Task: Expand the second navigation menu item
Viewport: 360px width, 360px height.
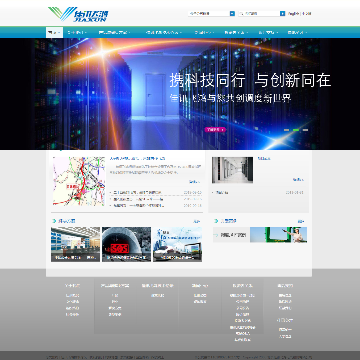Action: (x=76, y=32)
